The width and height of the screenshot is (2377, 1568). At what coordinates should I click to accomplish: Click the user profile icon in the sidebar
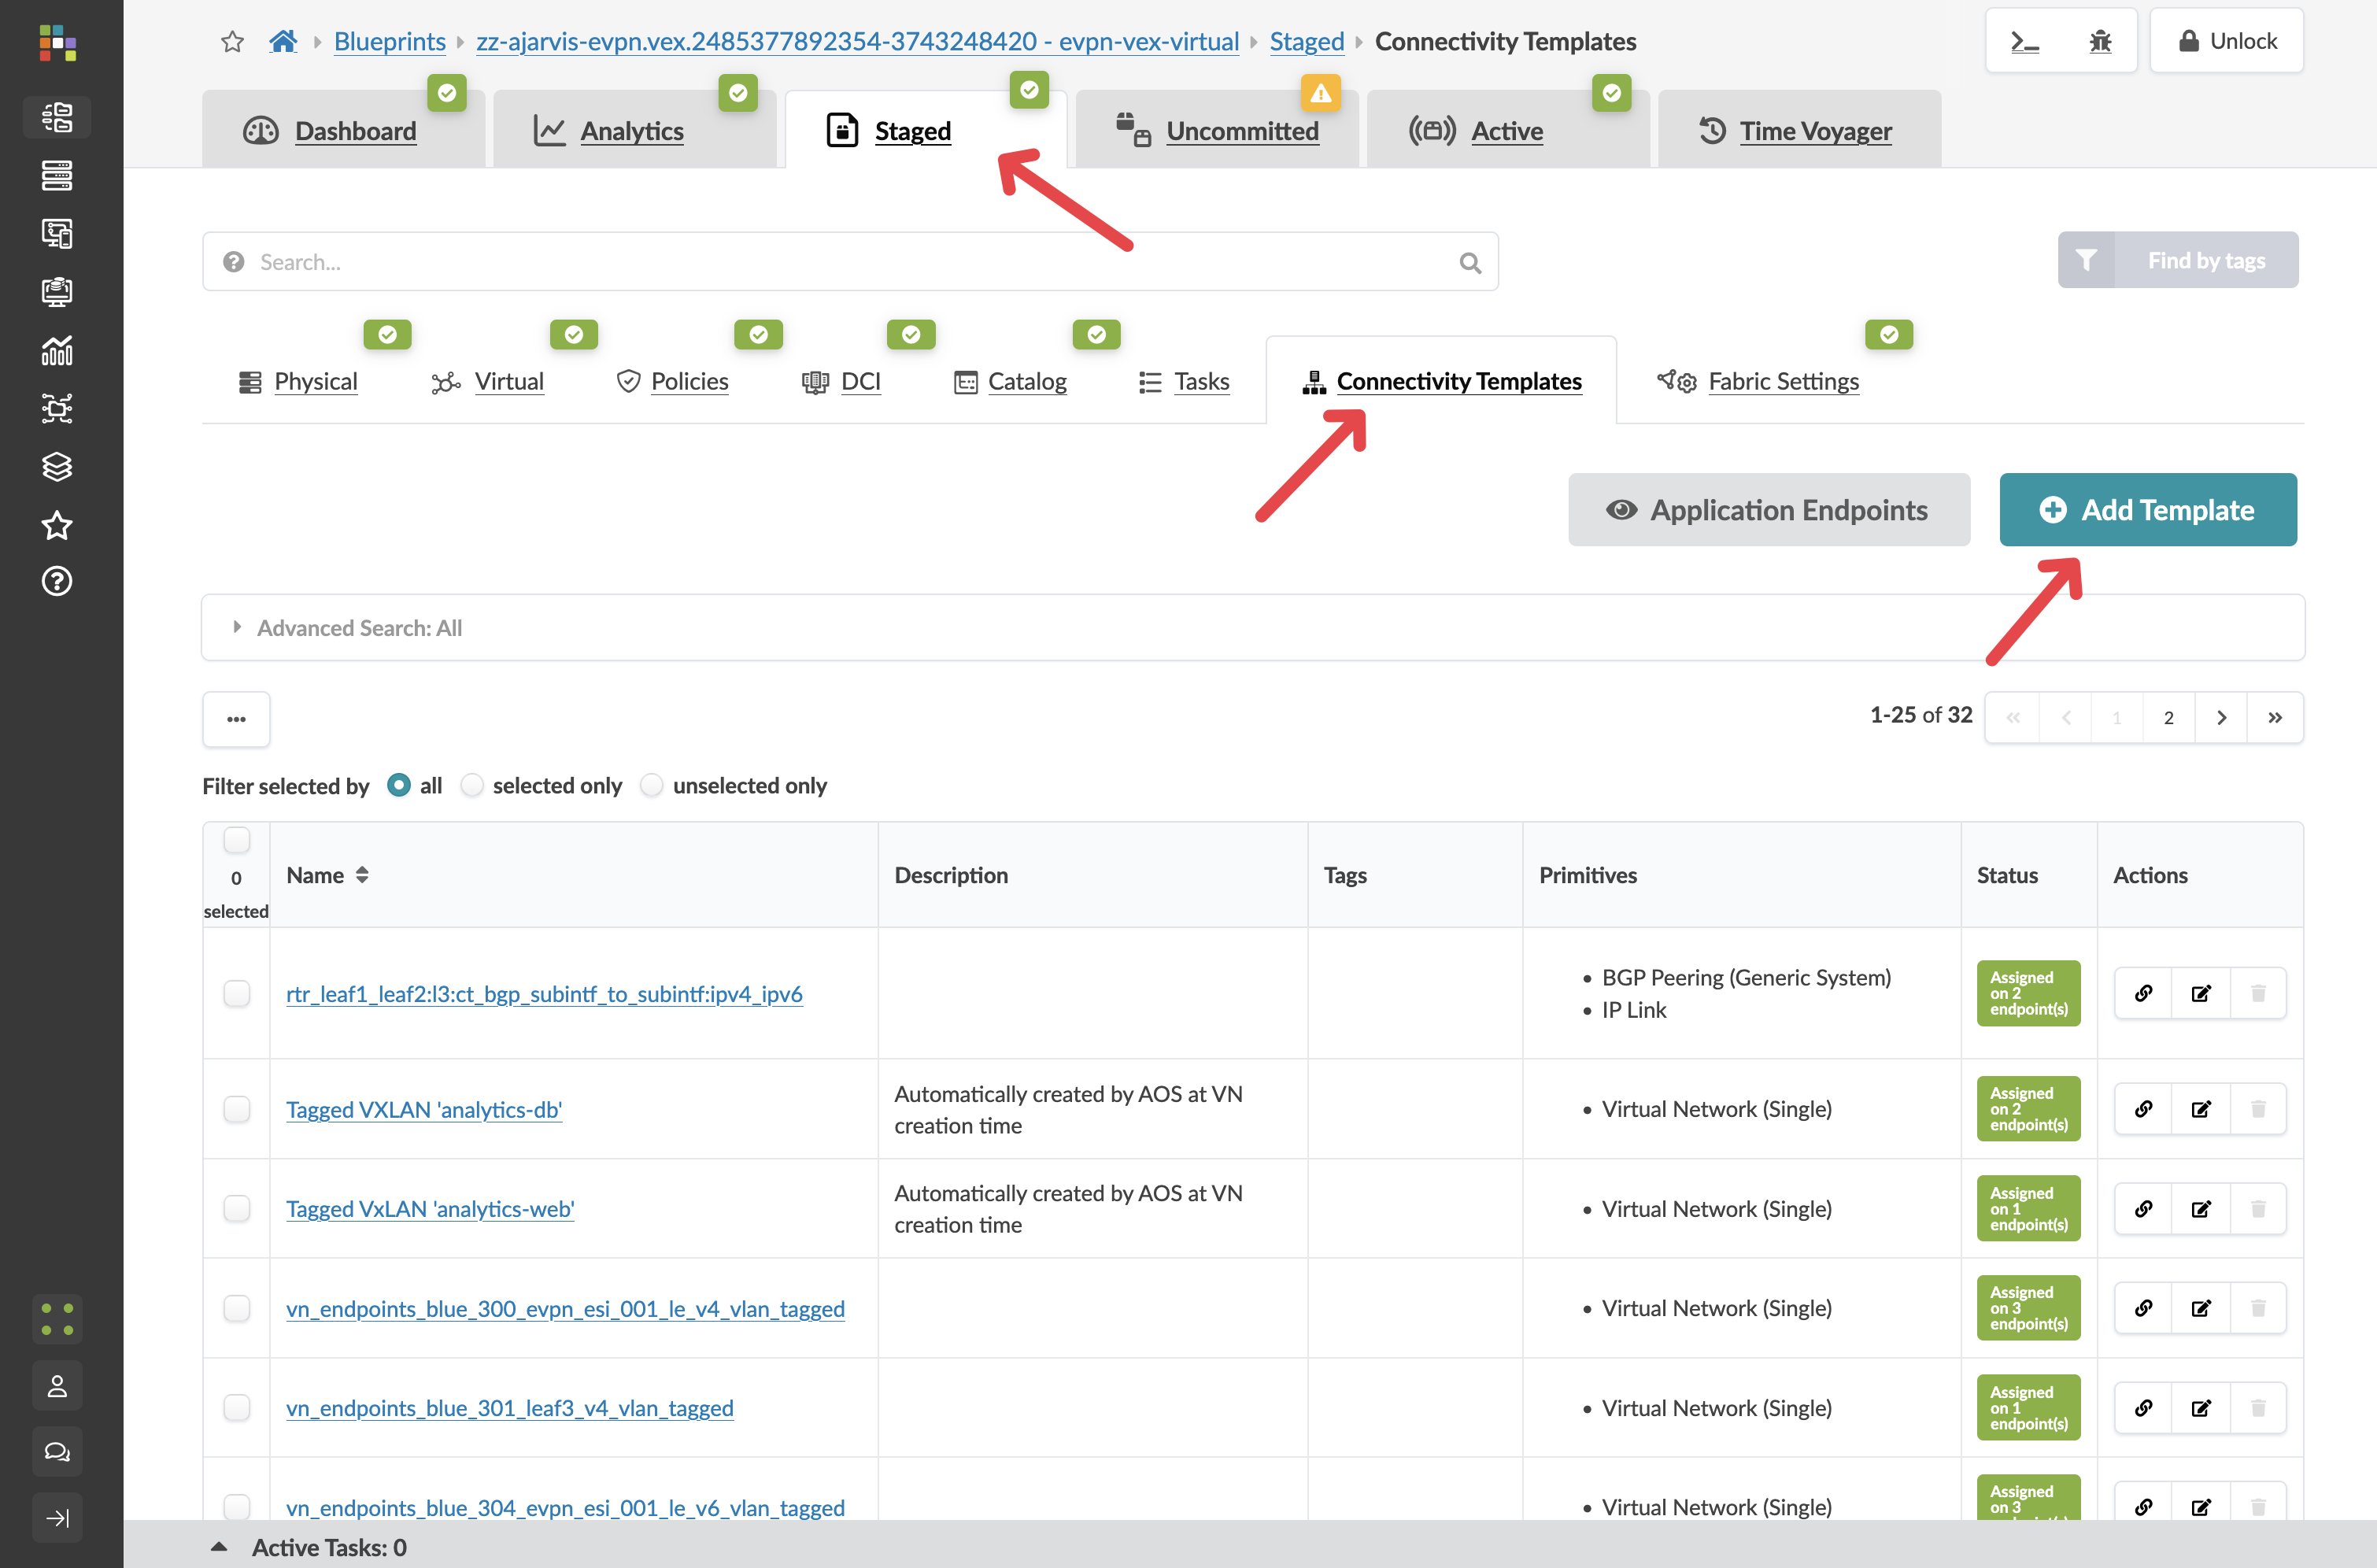[57, 1386]
